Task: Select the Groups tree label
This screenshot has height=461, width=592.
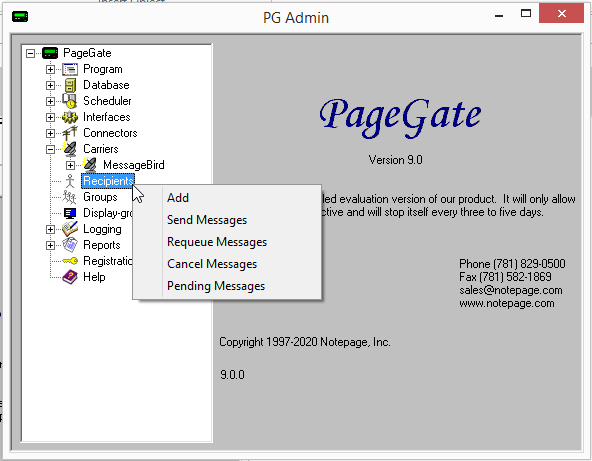Action: (100, 197)
